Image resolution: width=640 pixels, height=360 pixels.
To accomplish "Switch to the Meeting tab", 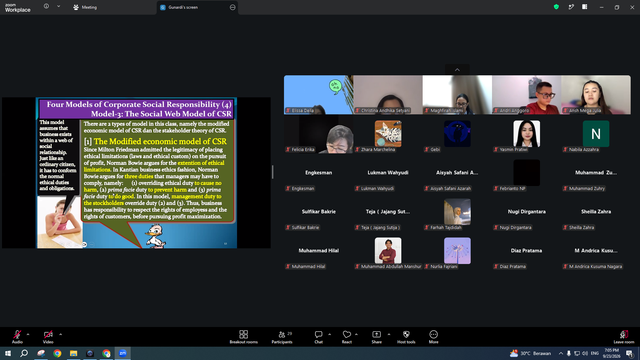I will (x=85, y=7).
